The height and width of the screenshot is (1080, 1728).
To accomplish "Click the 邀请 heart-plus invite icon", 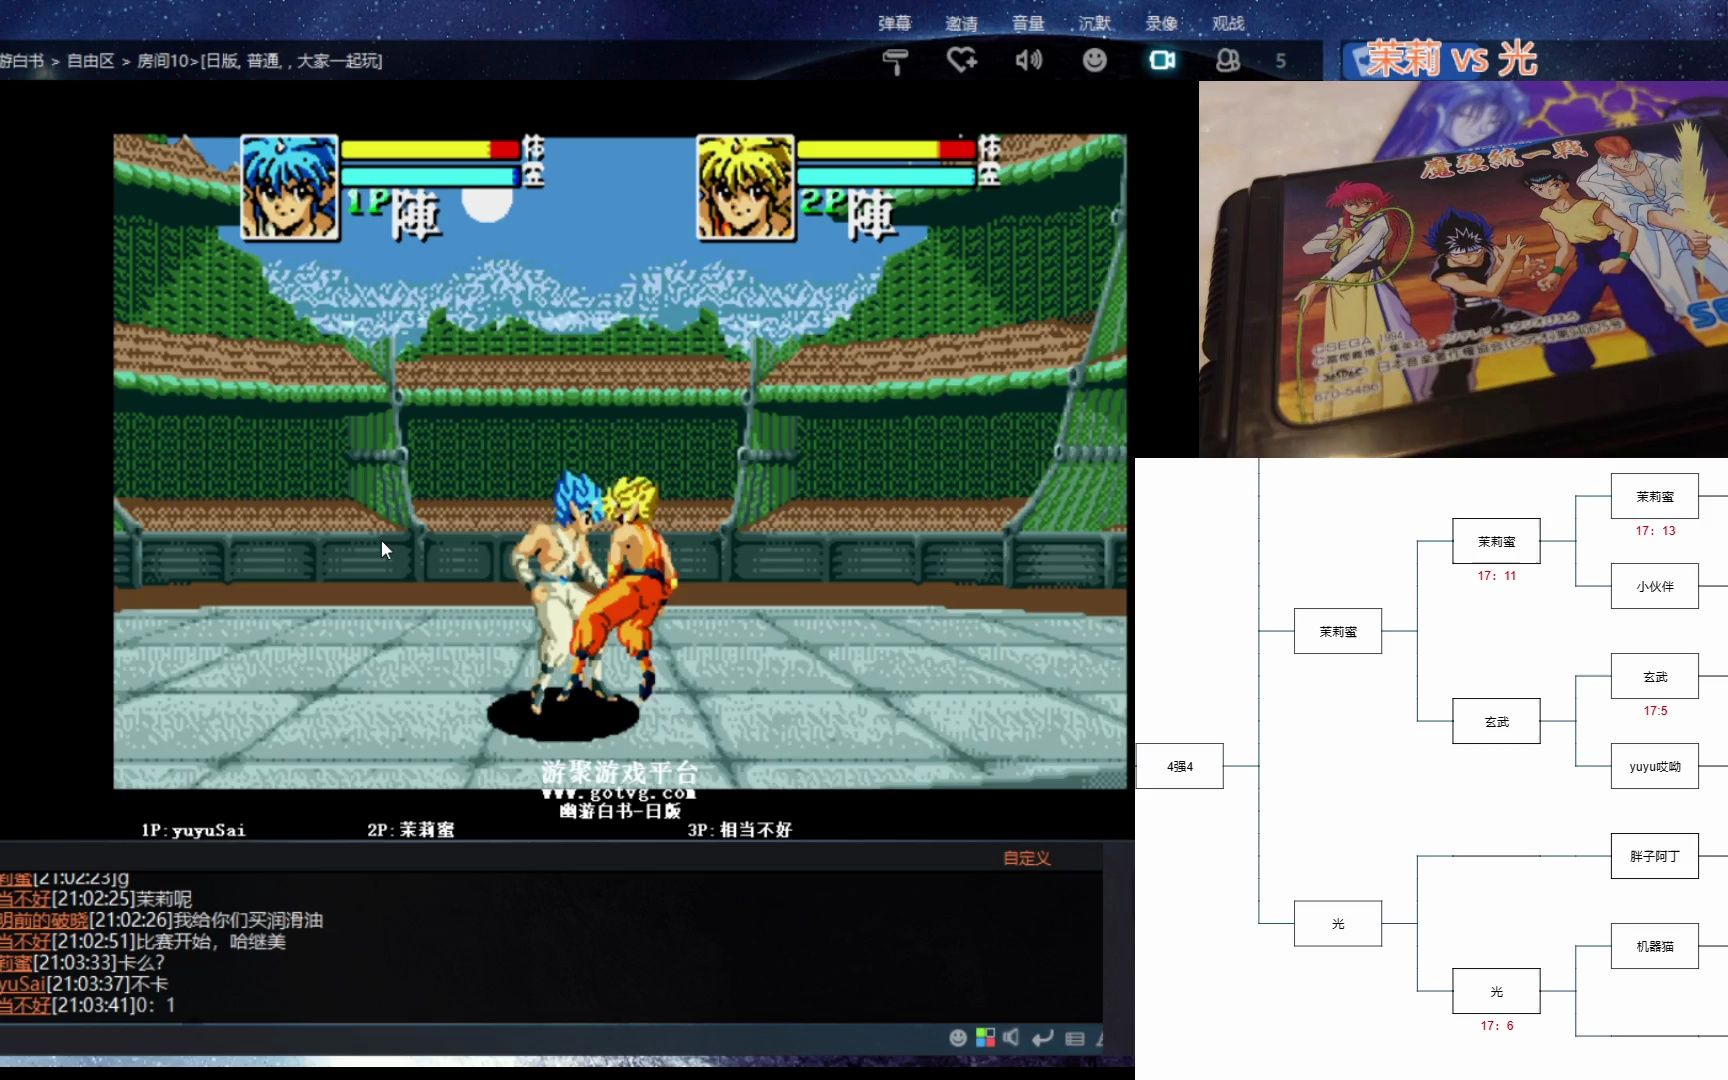I will pos(962,60).
